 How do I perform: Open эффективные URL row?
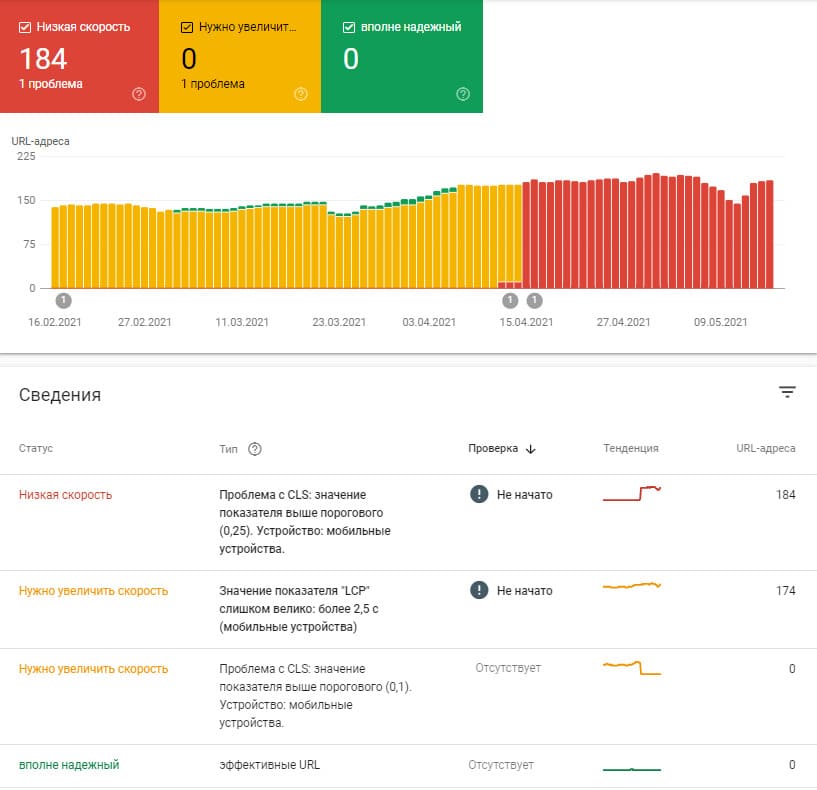tap(270, 765)
